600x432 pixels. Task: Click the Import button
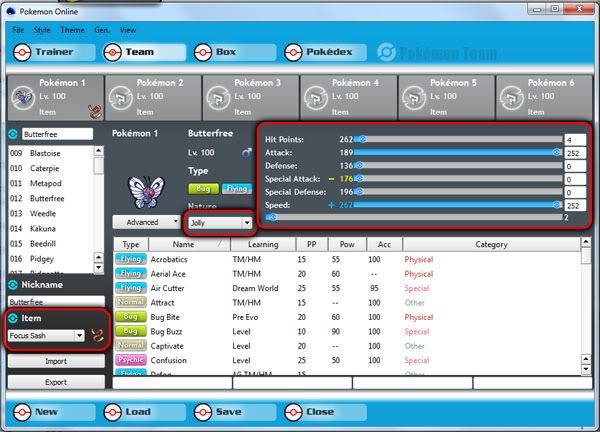point(56,361)
